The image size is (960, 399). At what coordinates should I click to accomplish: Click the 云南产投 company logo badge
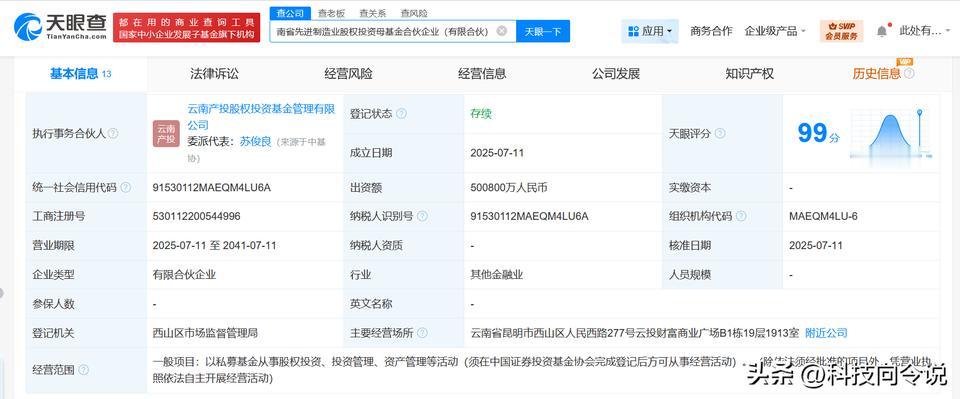coord(166,133)
